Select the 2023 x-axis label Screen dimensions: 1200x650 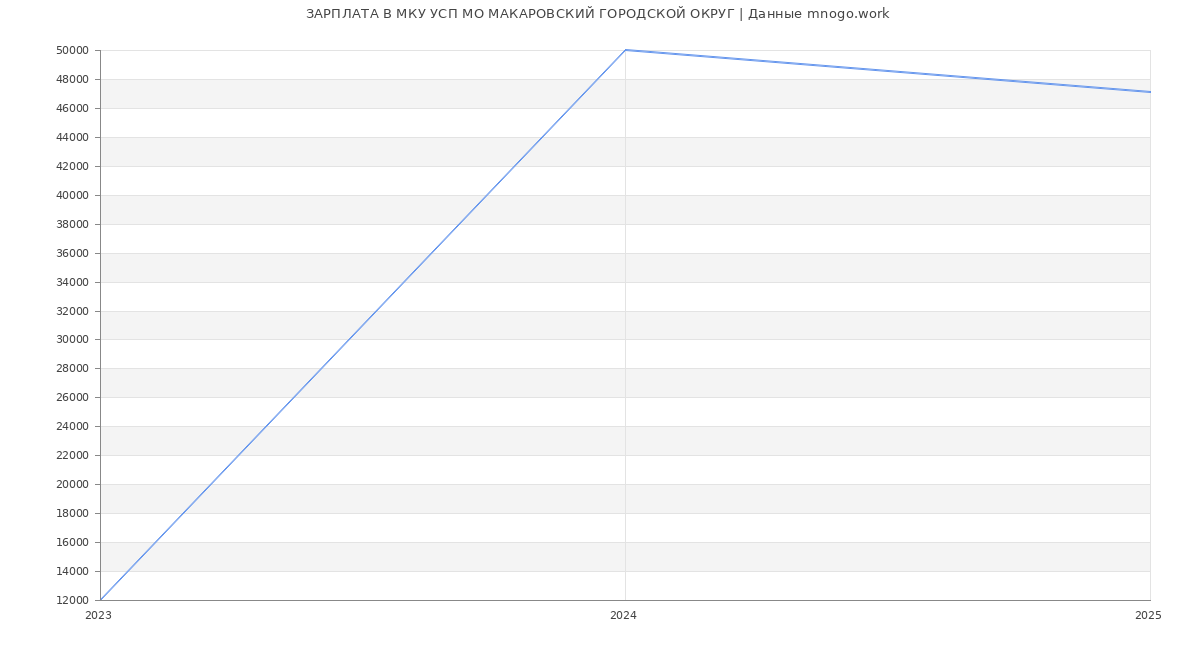point(98,616)
